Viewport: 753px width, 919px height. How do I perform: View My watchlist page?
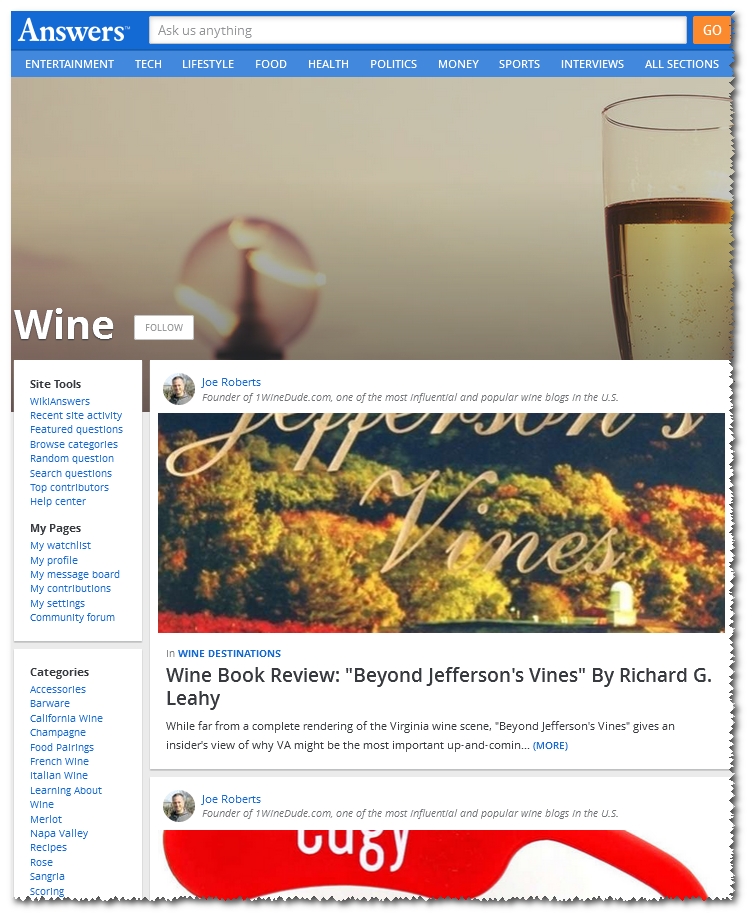click(x=60, y=545)
